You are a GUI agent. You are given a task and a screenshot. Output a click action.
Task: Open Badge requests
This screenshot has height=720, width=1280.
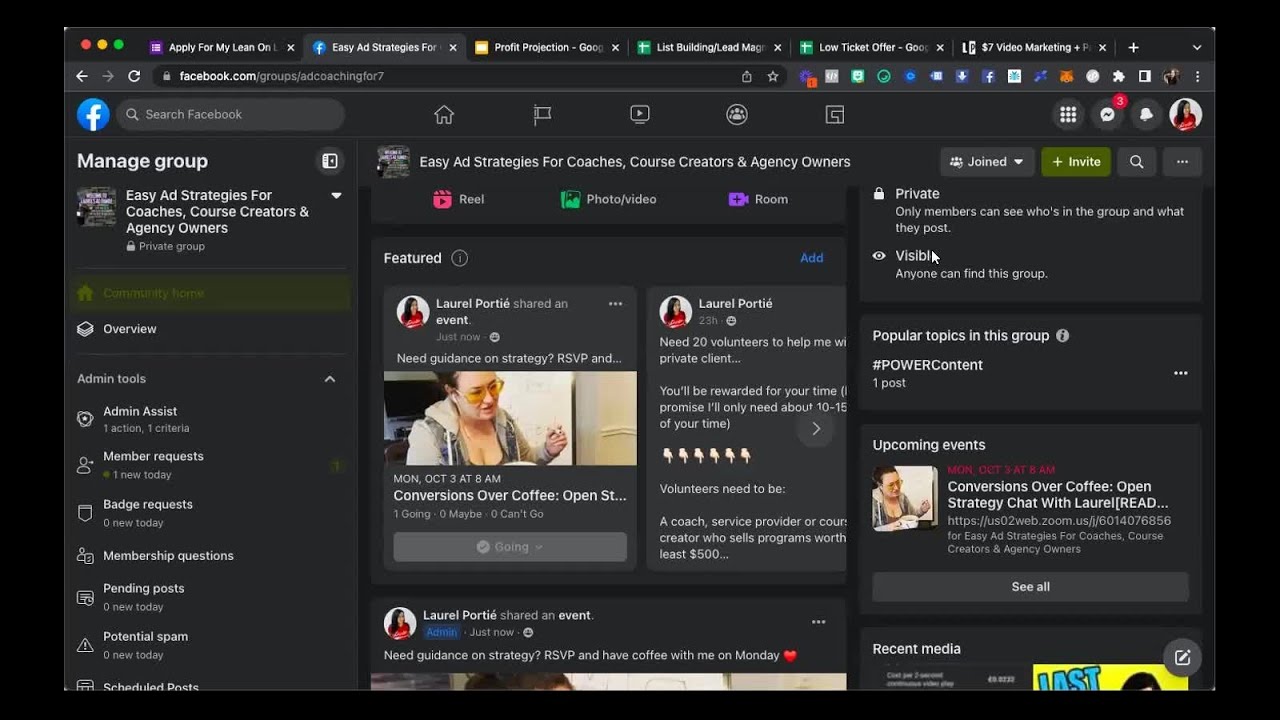tap(210, 513)
